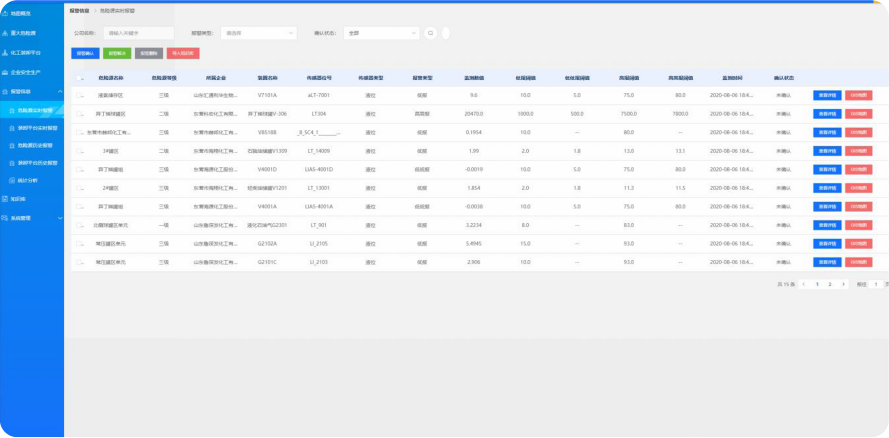Expand the 系统管理 sidebar group chevron
889x438 pixels.
[60, 218]
